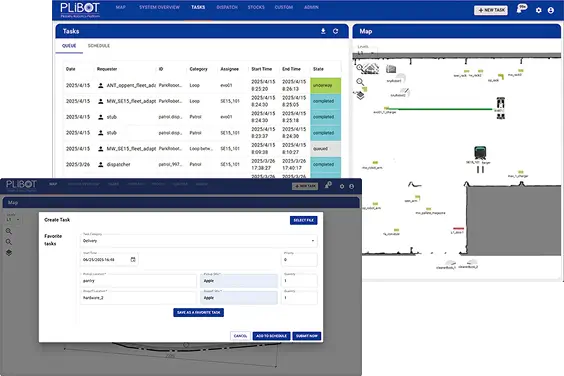Focus the pickup Quantity field
The image size is (564, 376).
point(299,281)
